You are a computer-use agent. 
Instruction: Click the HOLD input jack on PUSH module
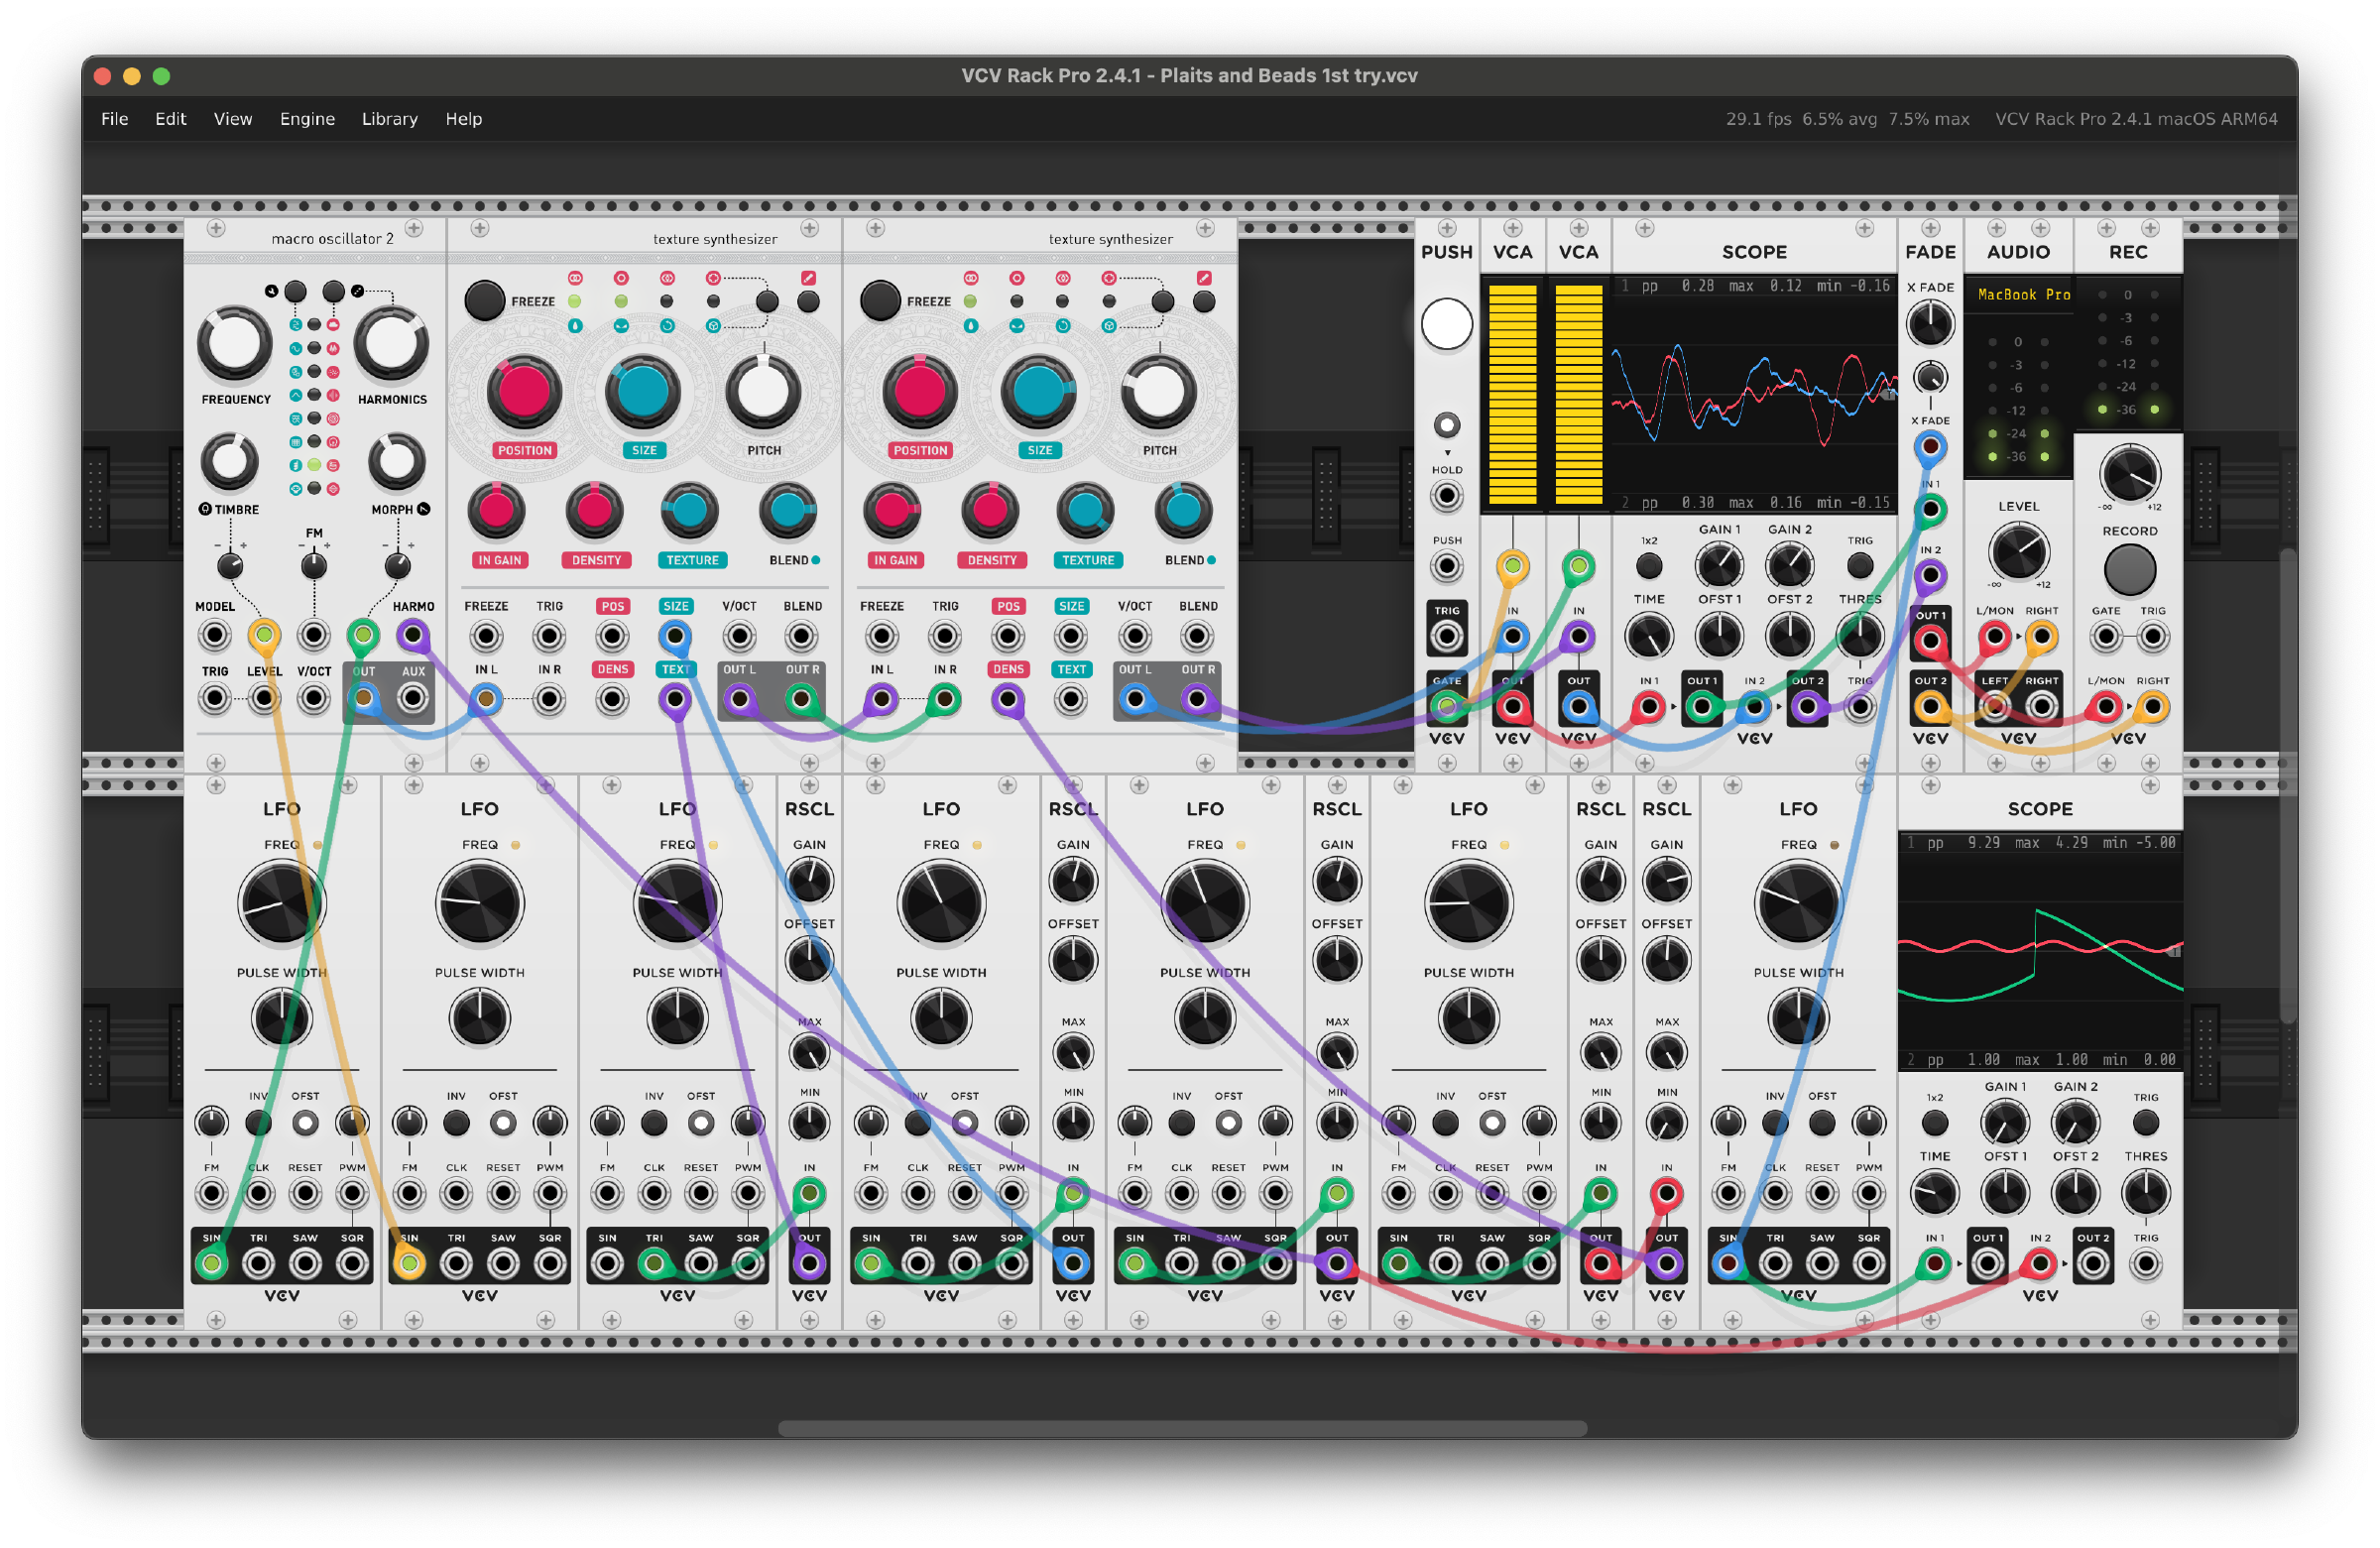[x=1446, y=496]
